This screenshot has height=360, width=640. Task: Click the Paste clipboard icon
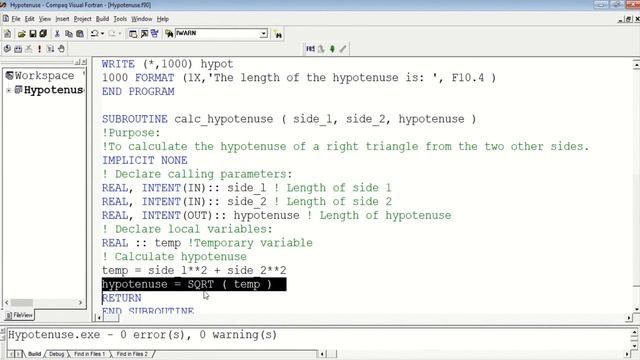80,34
